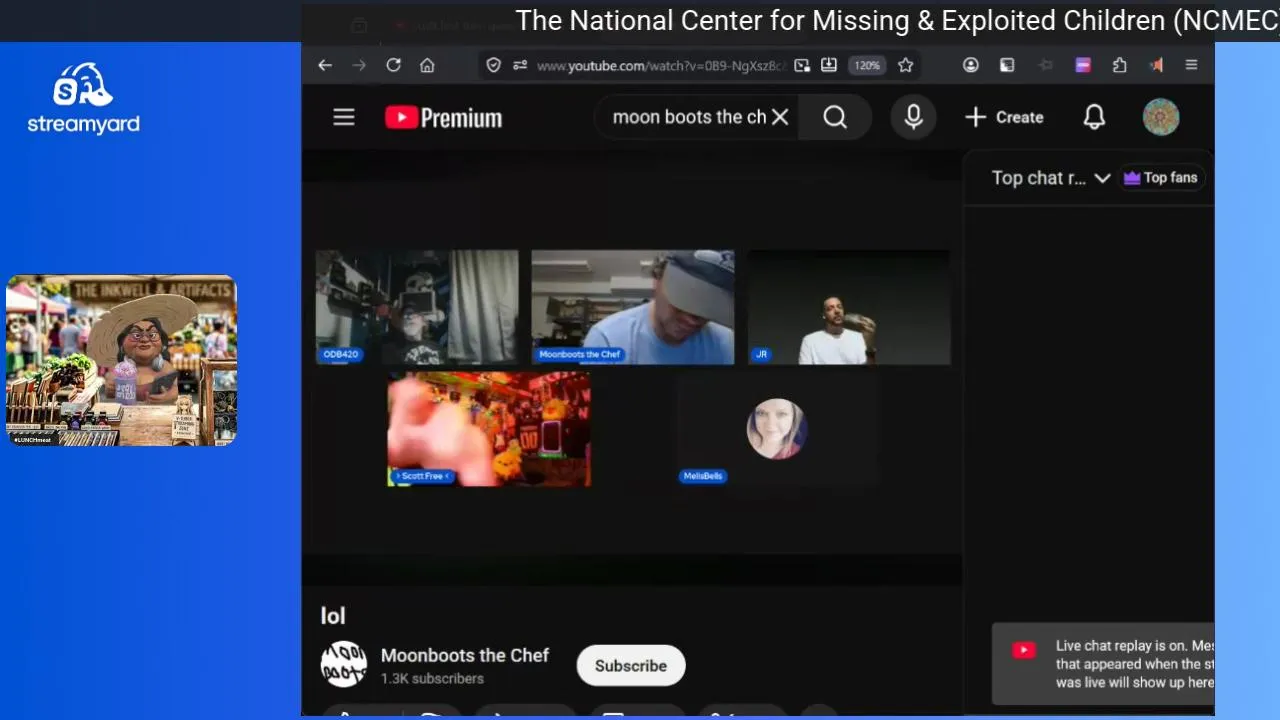Open YouTube notifications bell
Image resolution: width=1280 pixels, height=720 pixels.
pos(1094,117)
